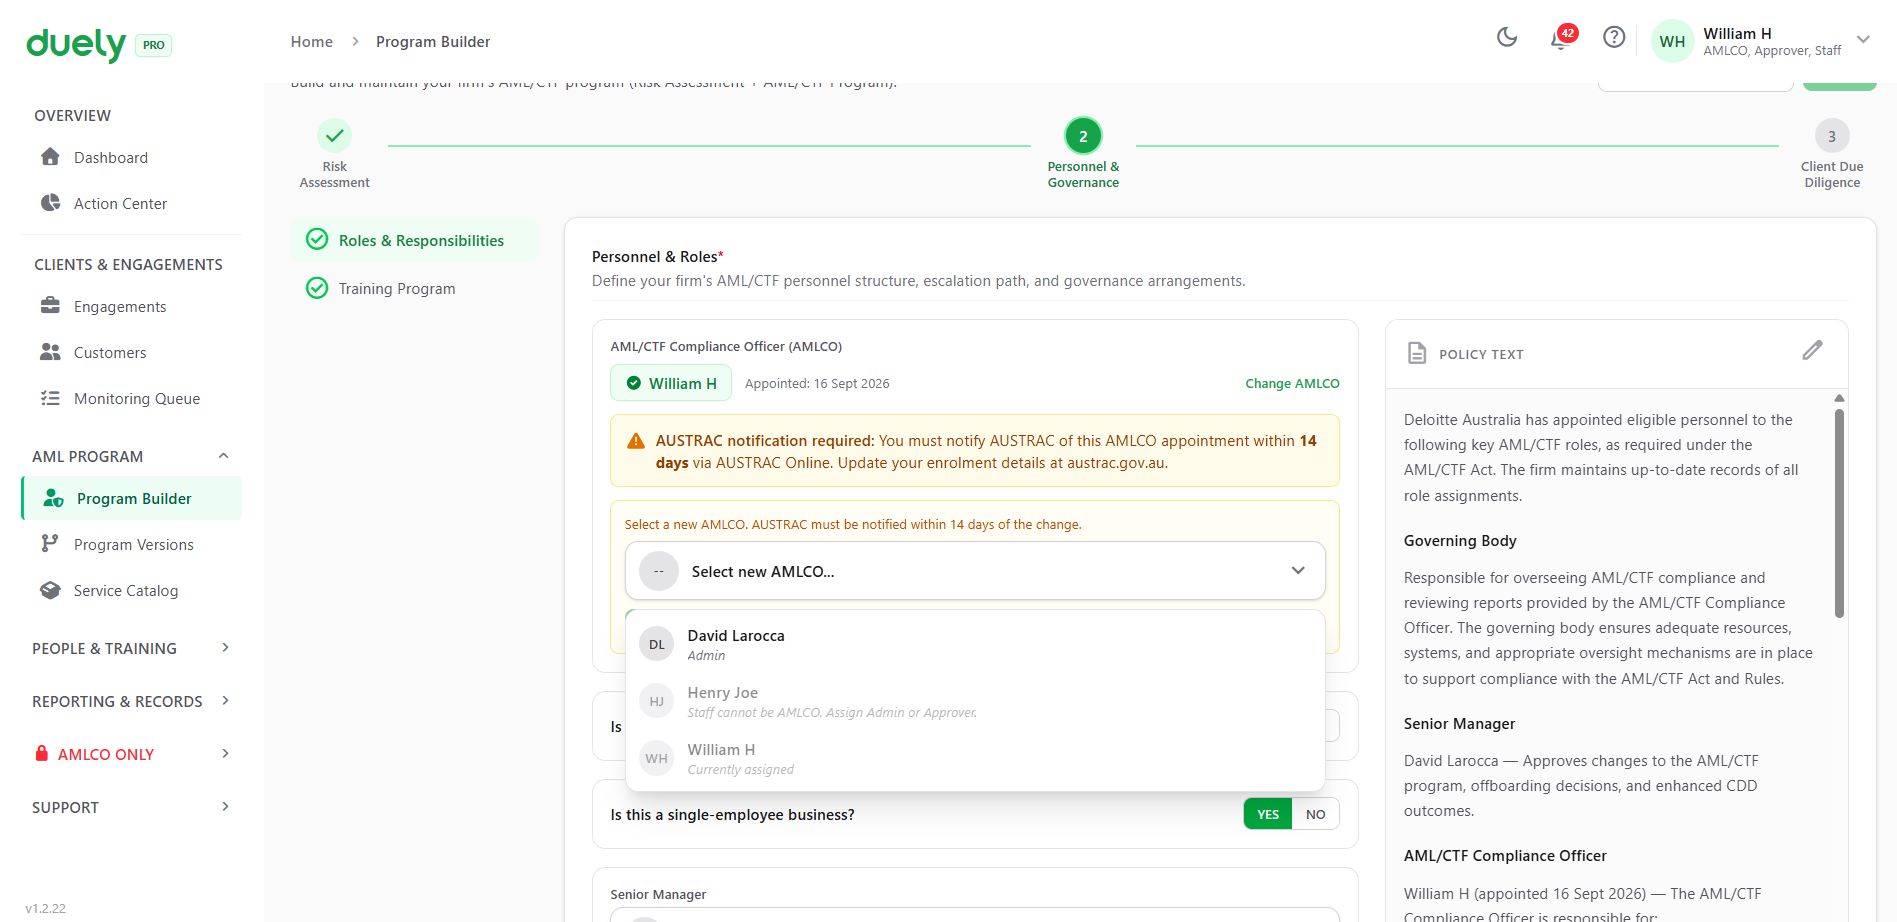
Task: Open Action Center in the sidebar
Action: (x=131, y=203)
